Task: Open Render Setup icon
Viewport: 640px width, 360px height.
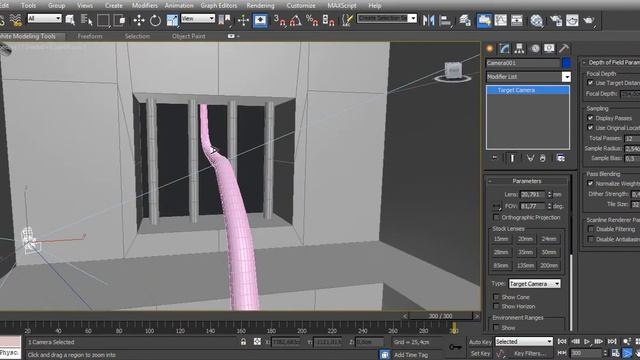Action: pyautogui.click(x=556, y=20)
